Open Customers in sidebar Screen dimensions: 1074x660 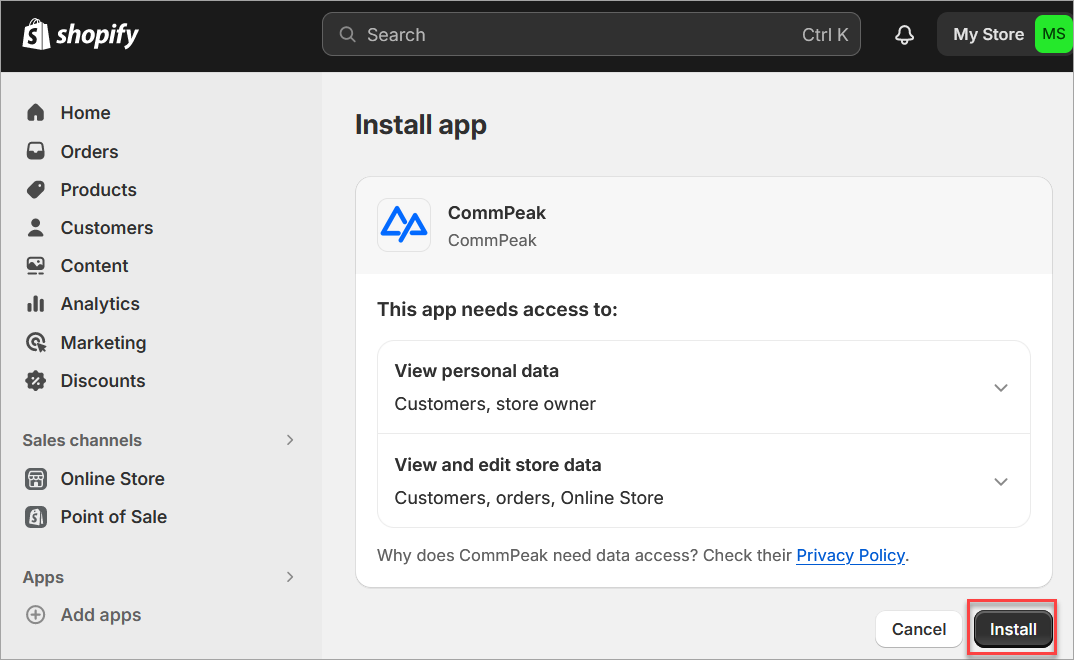[107, 227]
